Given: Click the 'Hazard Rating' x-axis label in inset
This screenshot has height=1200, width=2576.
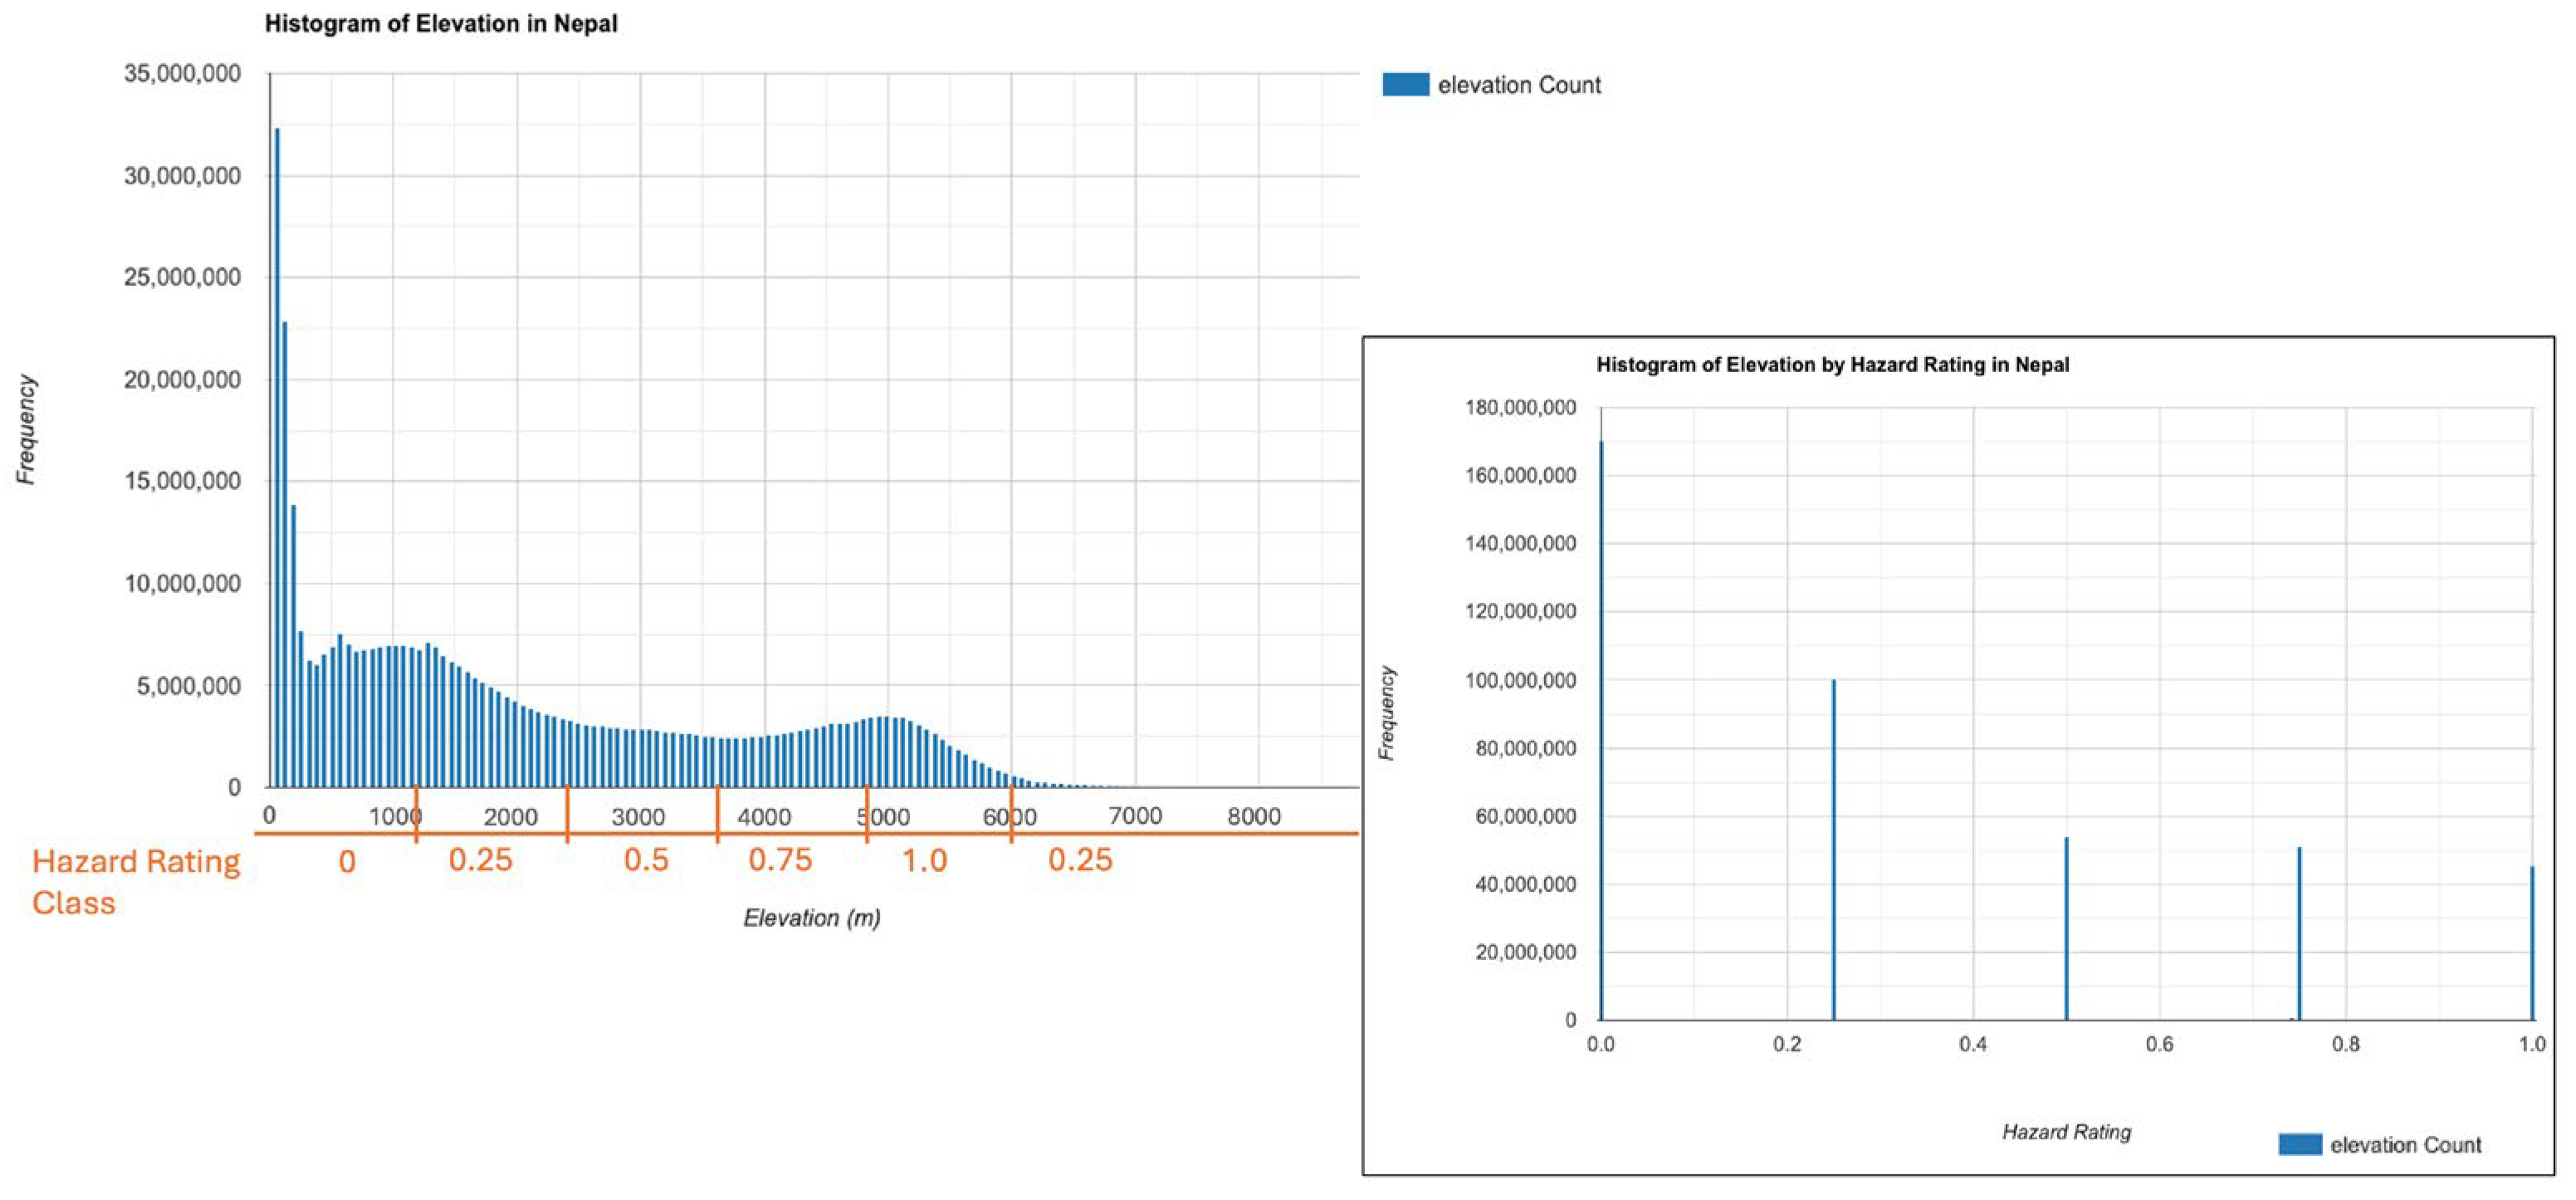Looking at the screenshot, I should point(2066,1132).
